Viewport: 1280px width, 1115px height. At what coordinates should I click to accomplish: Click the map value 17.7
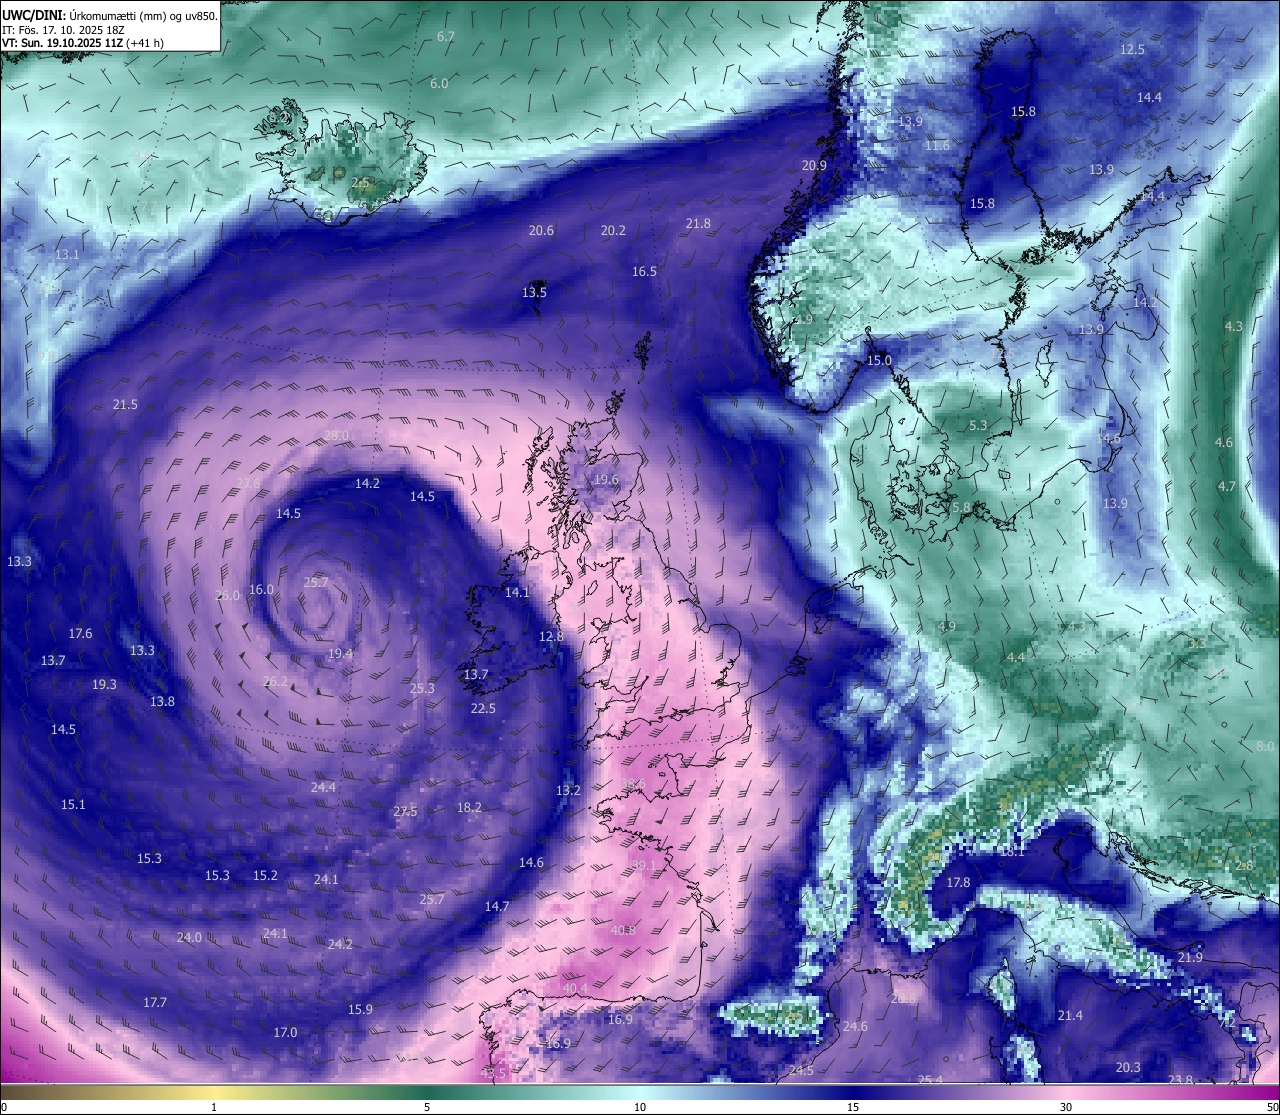(155, 1002)
